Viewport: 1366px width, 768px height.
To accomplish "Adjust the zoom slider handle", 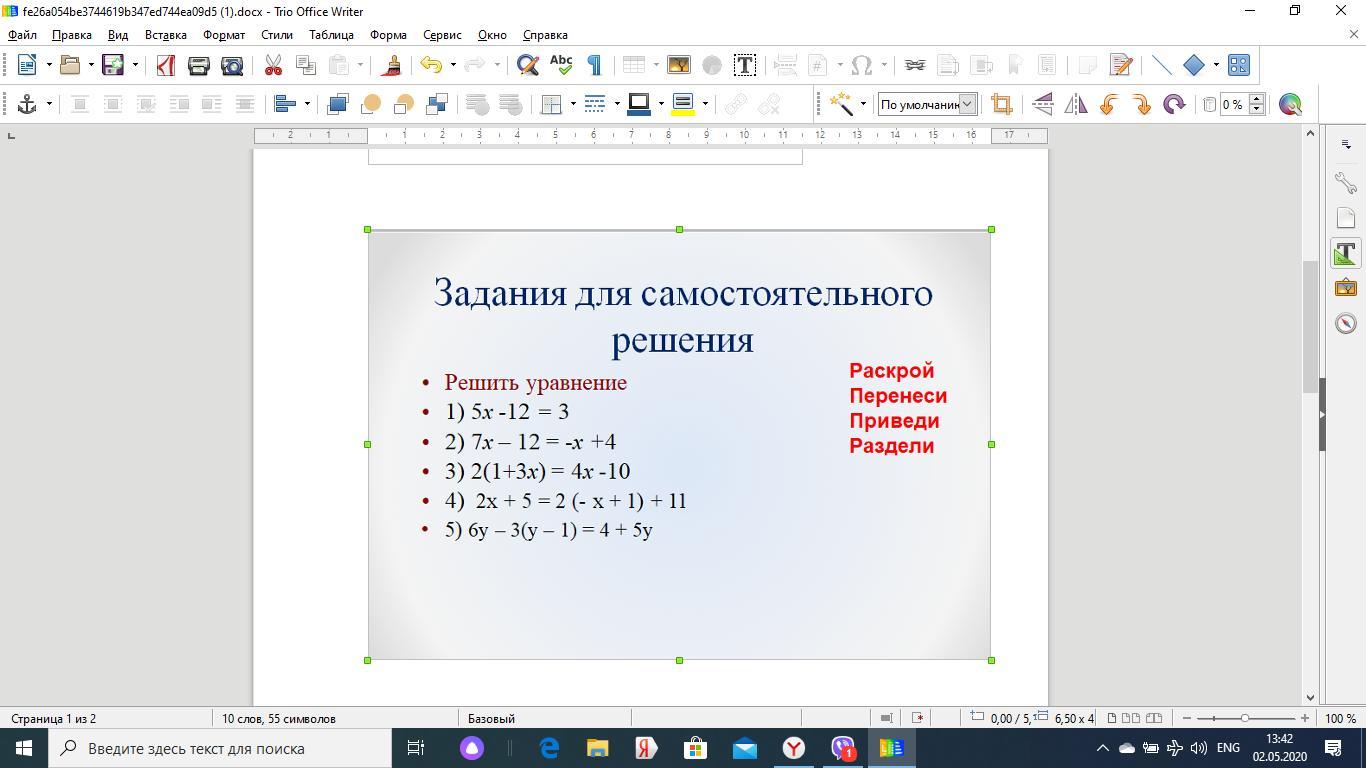I will coord(1245,718).
